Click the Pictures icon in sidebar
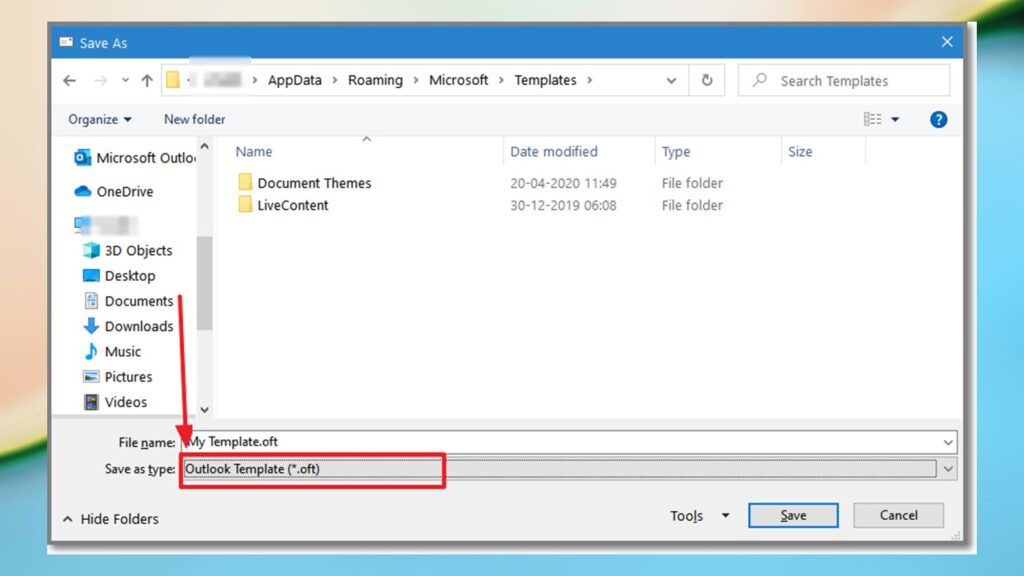Viewport: 1024px width, 576px height. pos(91,377)
